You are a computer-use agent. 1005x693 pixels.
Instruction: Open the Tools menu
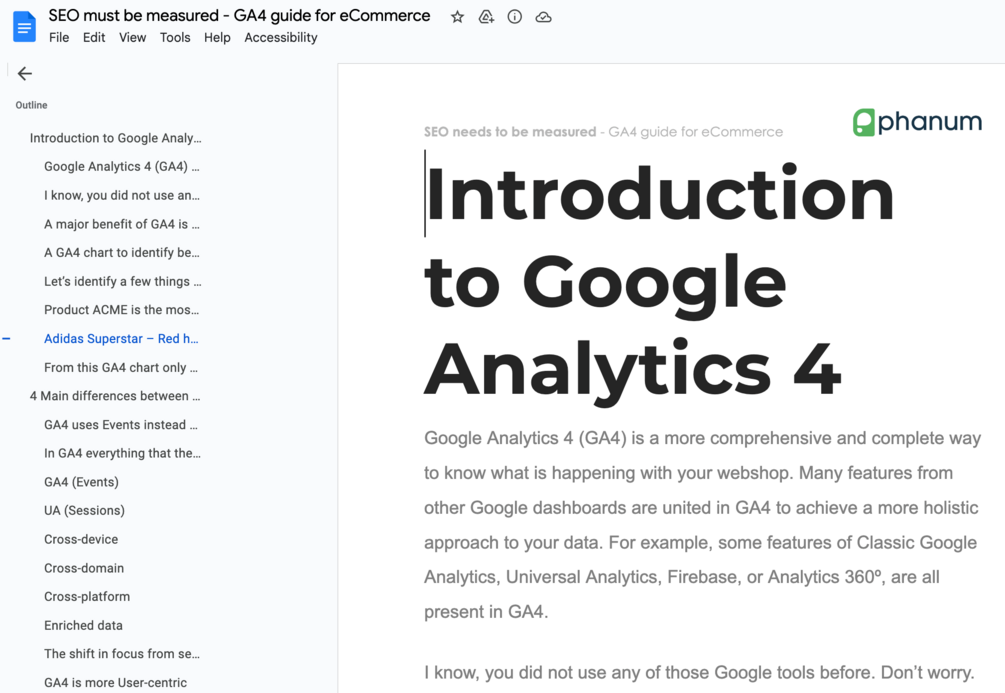click(175, 38)
